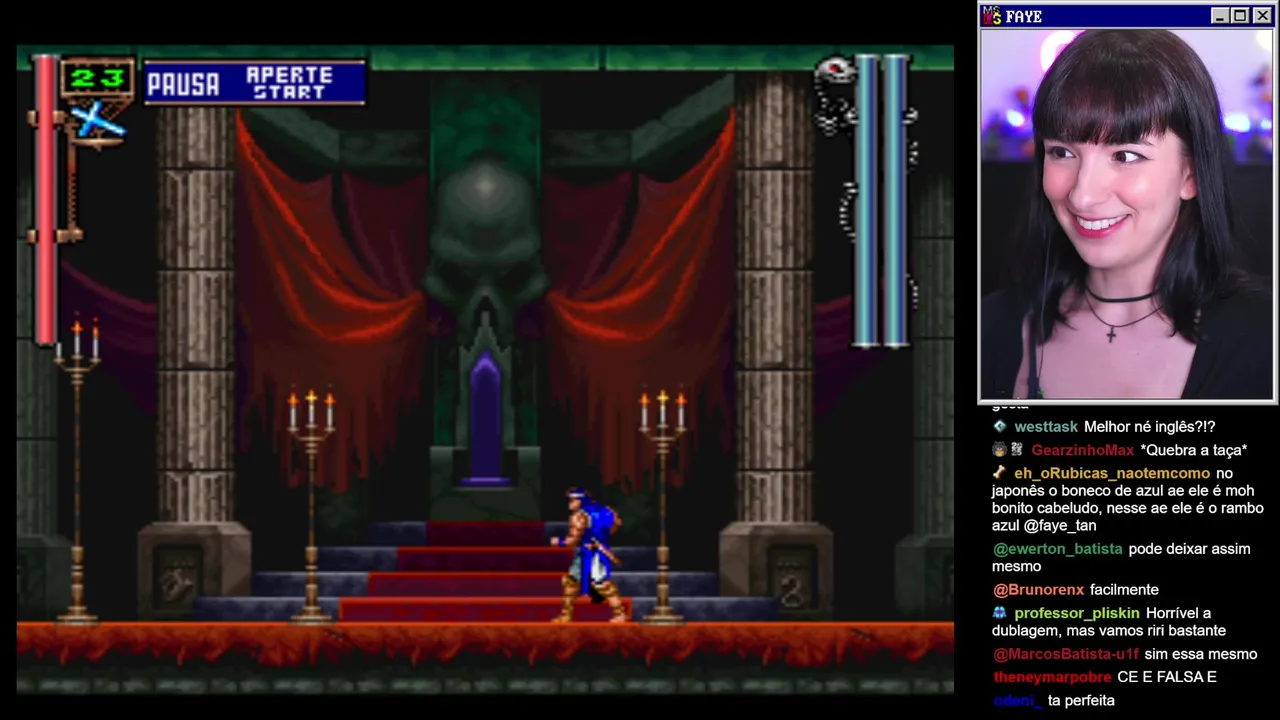Maximize the FAYE webcam window
Screen dimensions: 1280x720
point(1239,16)
